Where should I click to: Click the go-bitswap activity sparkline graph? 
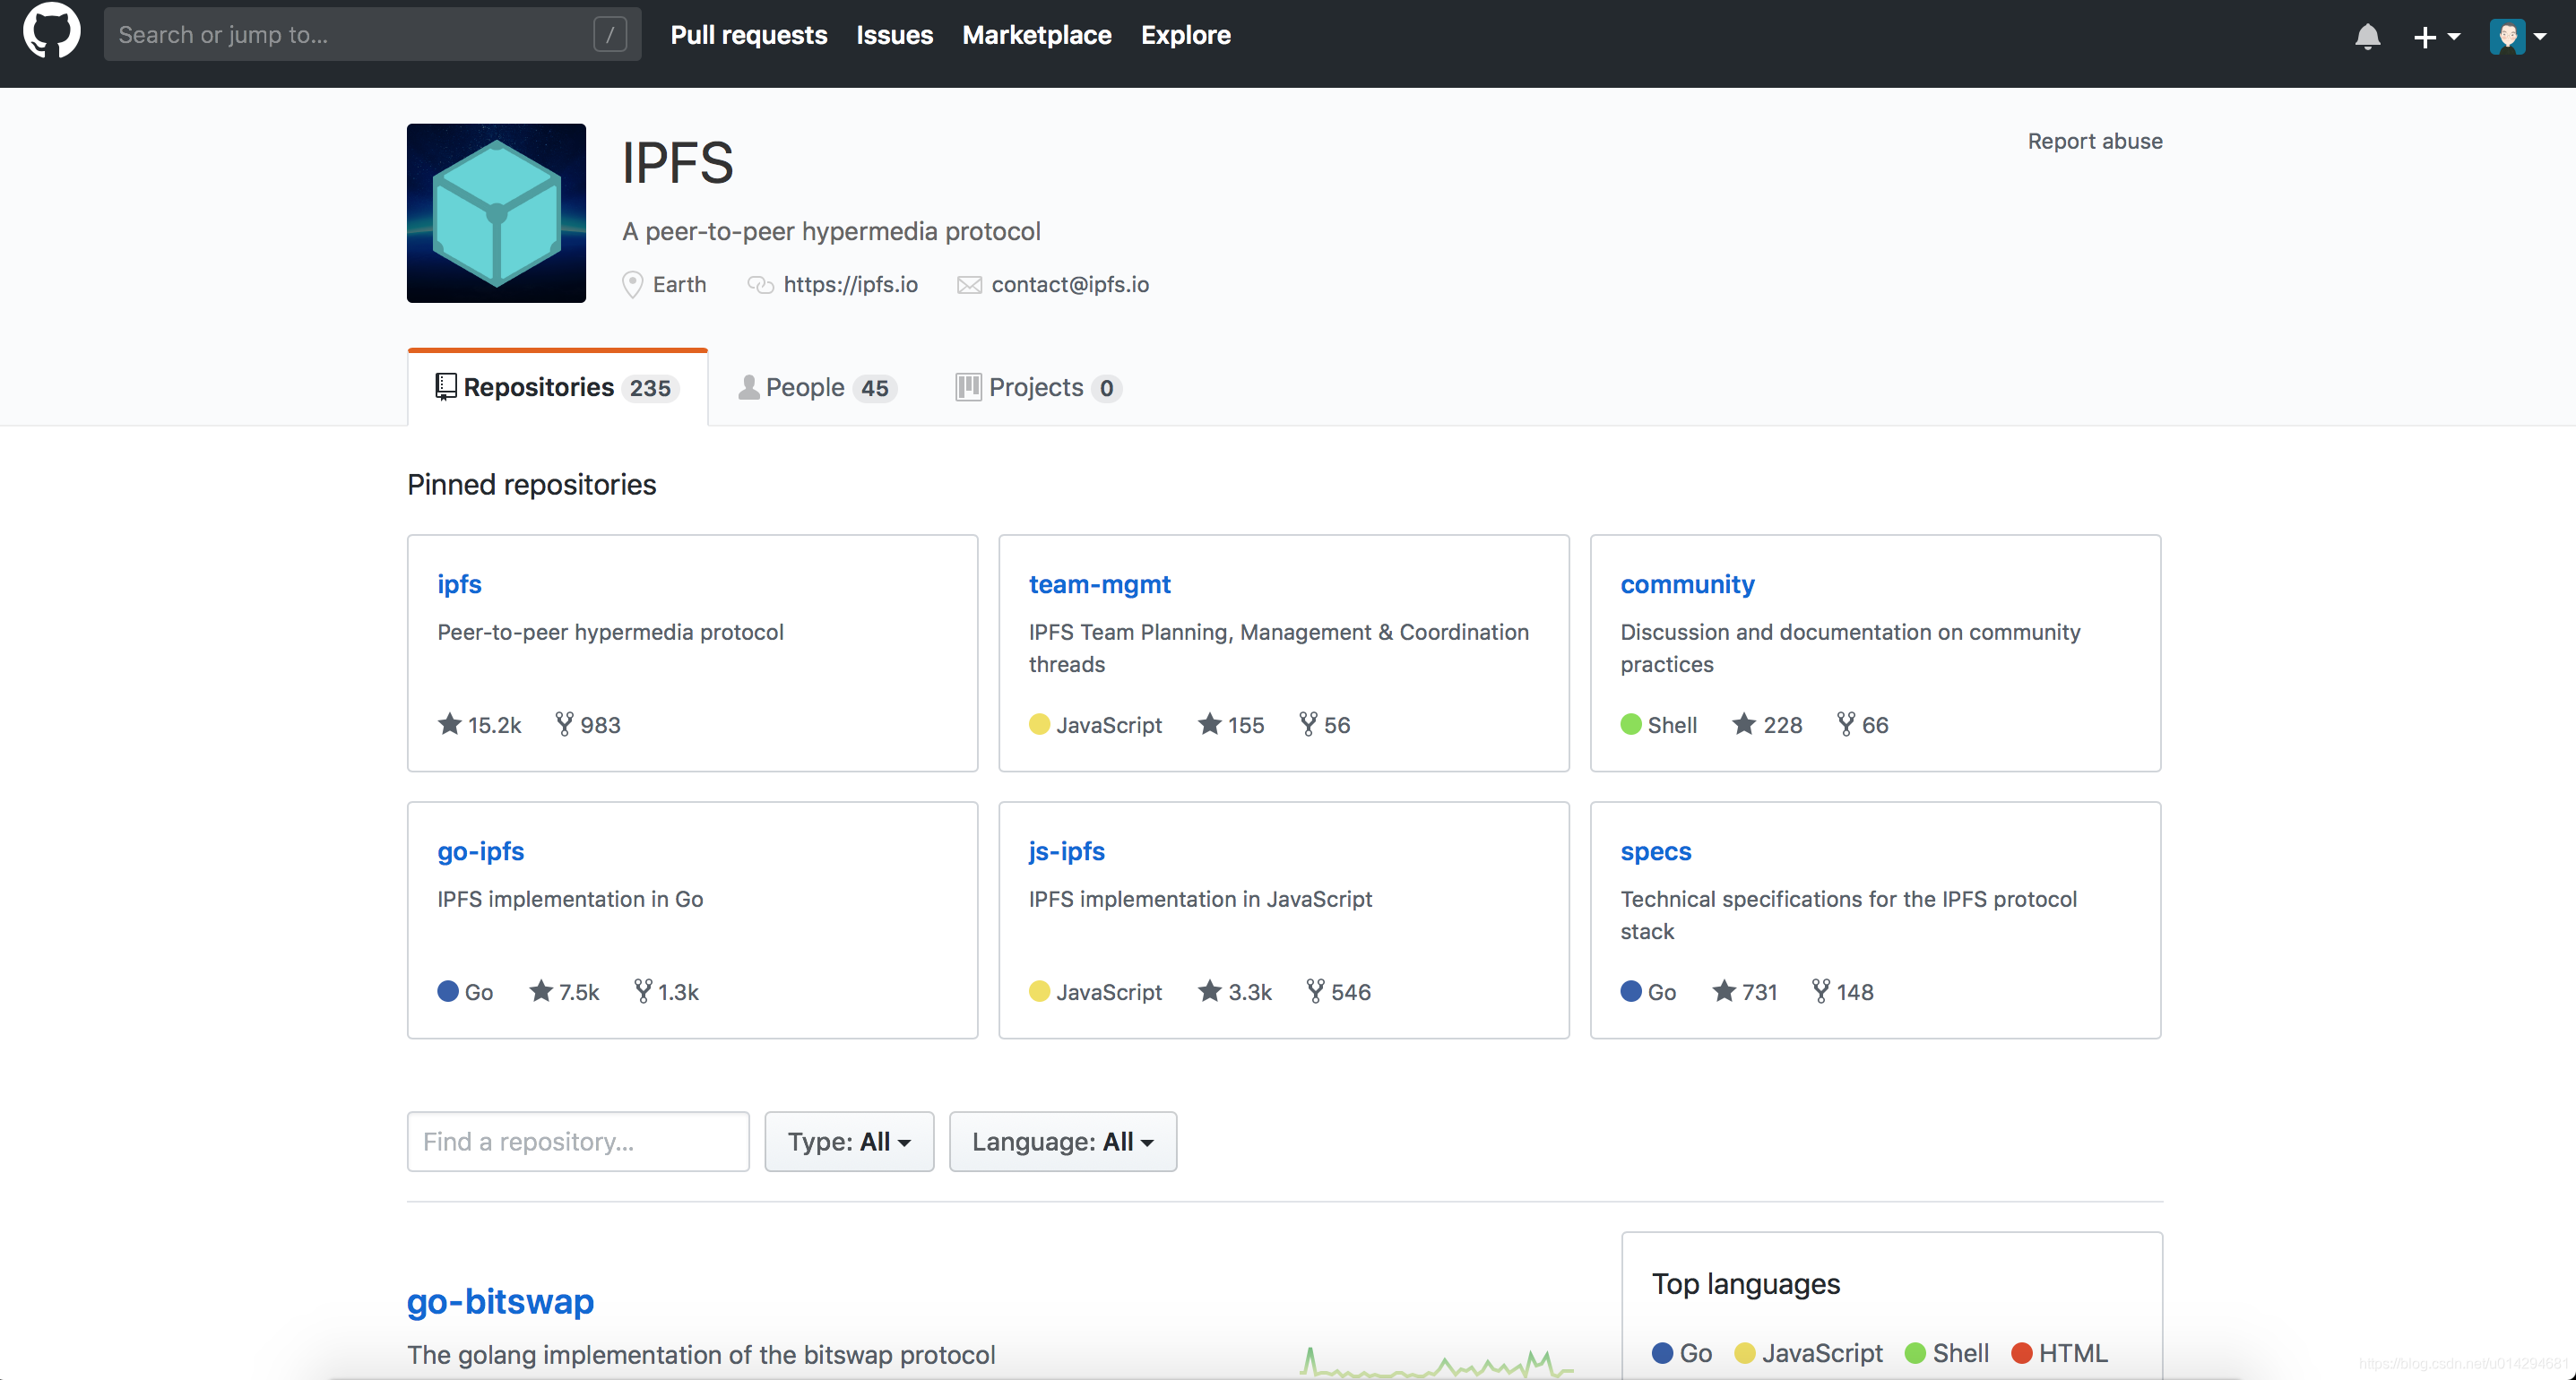pyautogui.click(x=1436, y=1362)
